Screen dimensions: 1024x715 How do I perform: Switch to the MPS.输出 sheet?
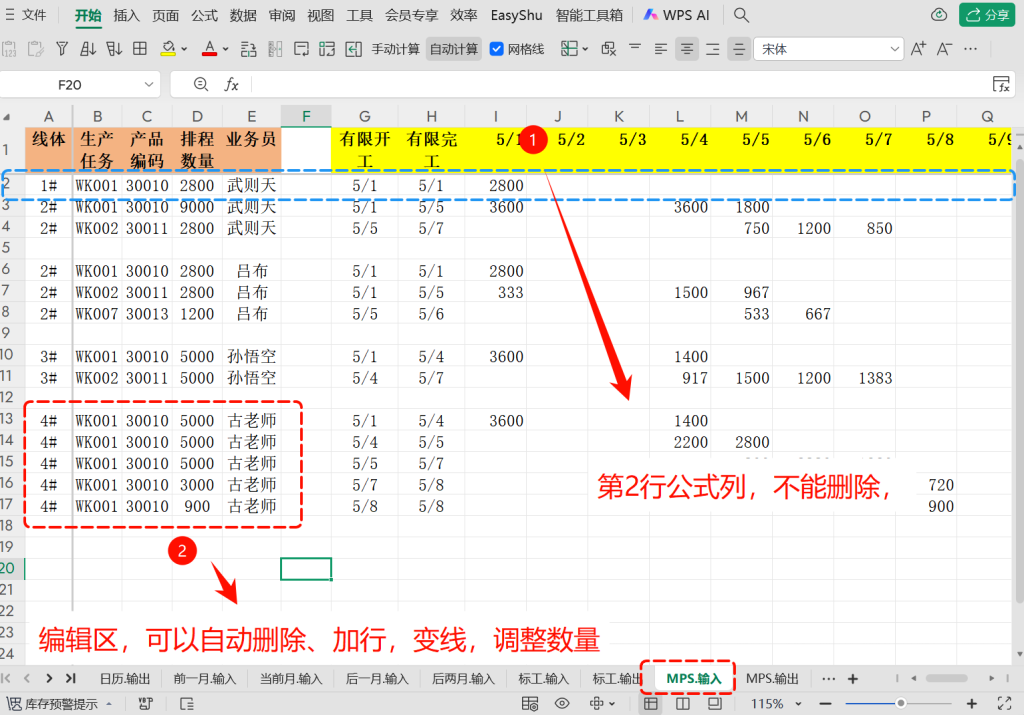[772, 679]
